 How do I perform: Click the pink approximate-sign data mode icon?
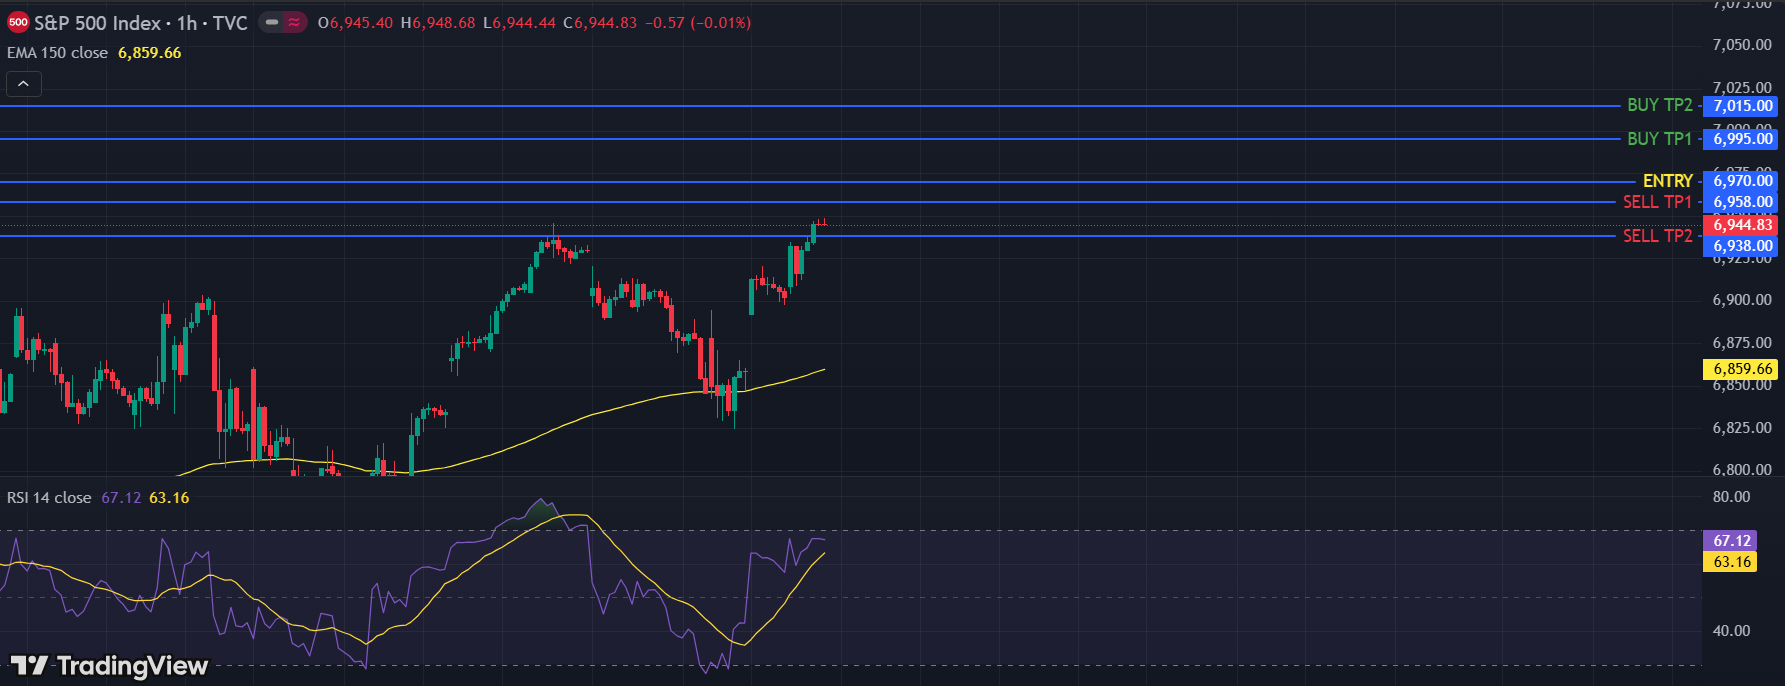coord(294,23)
